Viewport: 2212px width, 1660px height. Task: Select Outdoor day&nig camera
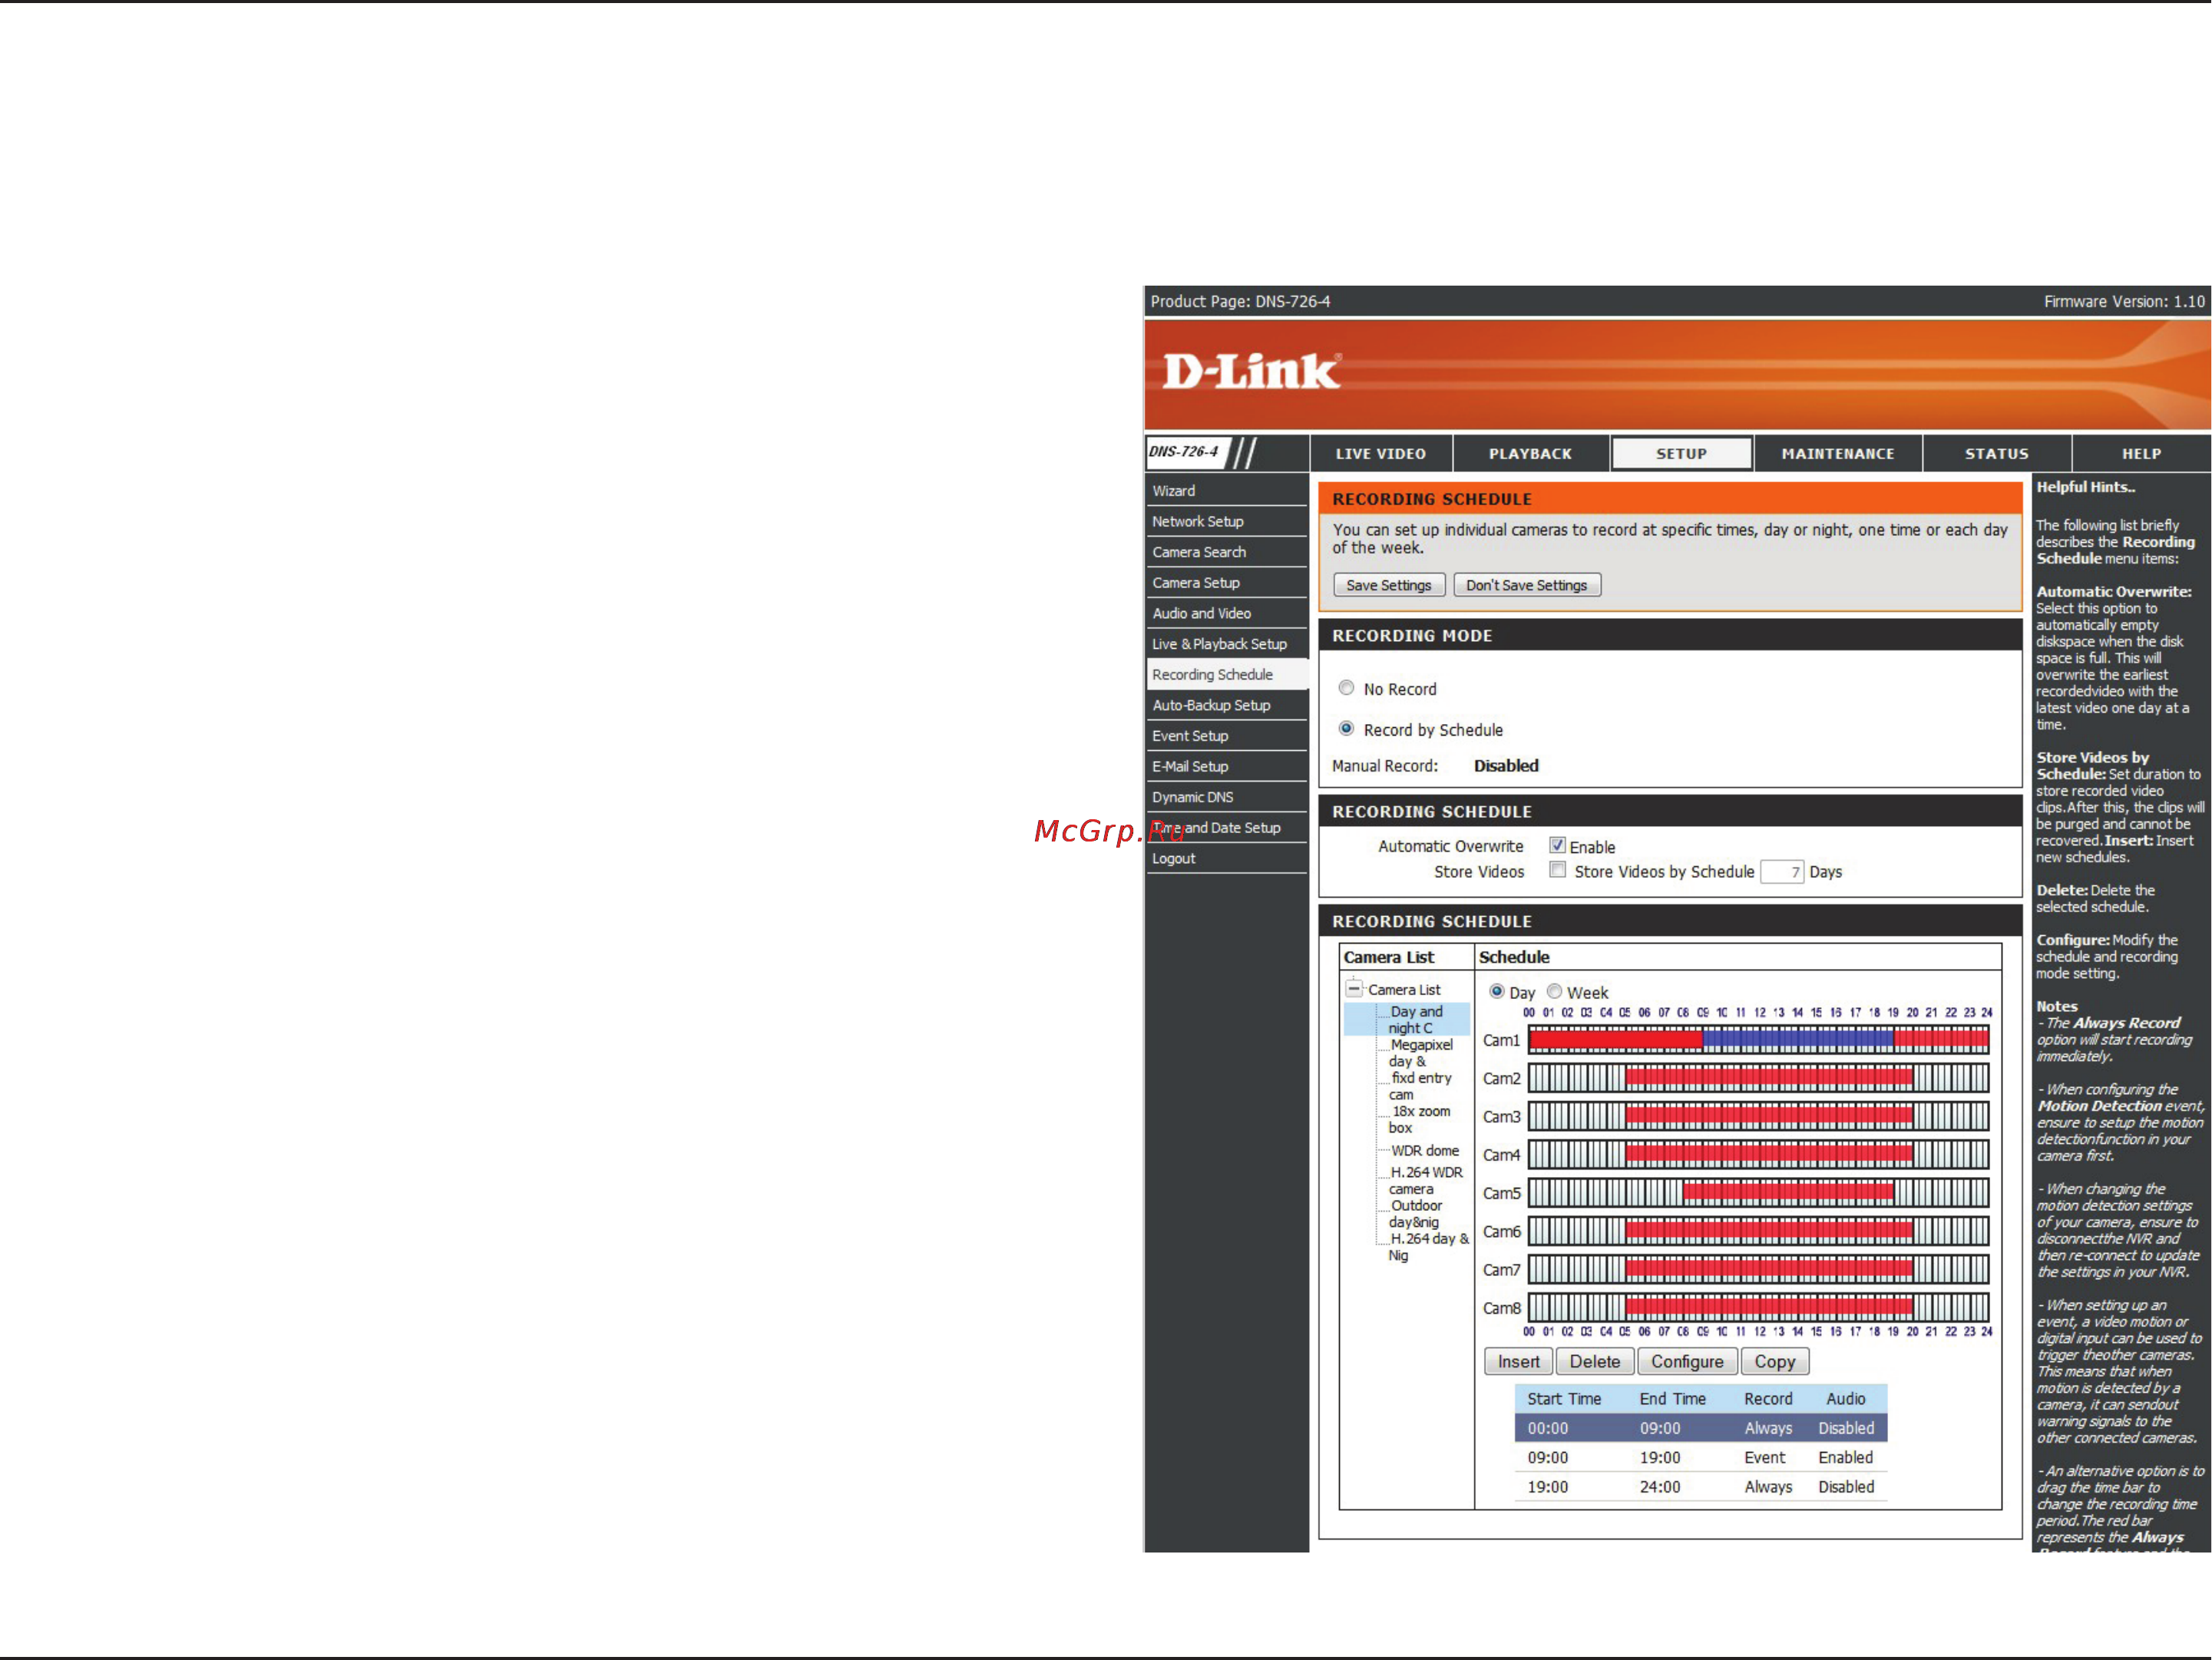1415,1214
